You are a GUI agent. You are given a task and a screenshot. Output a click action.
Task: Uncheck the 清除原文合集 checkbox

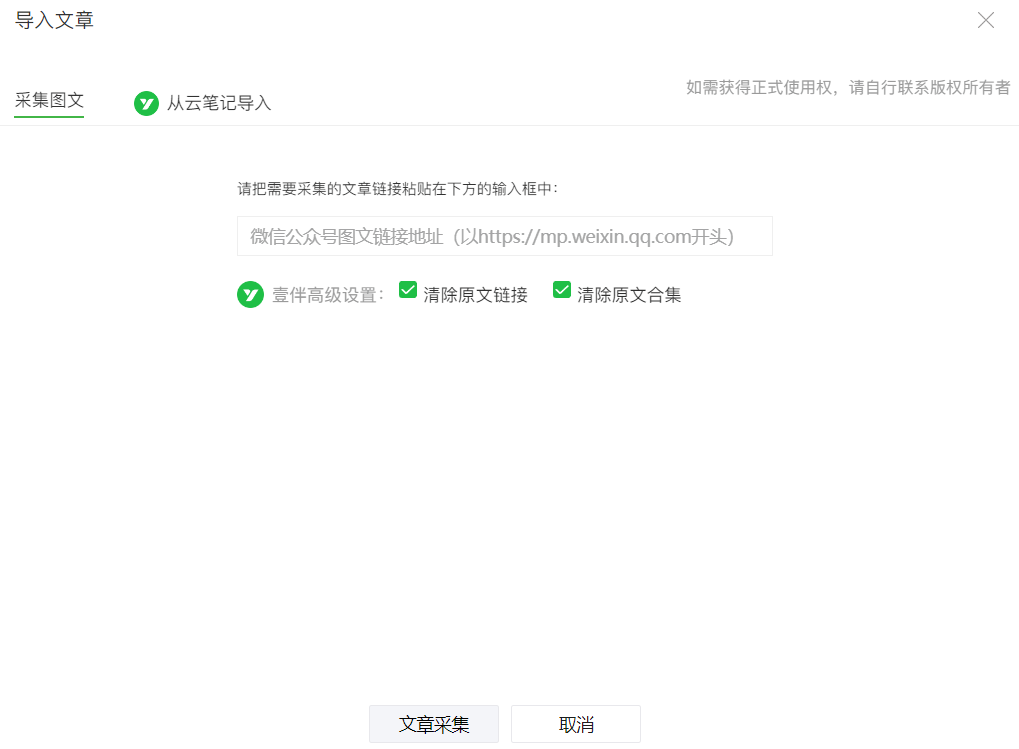point(562,290)
